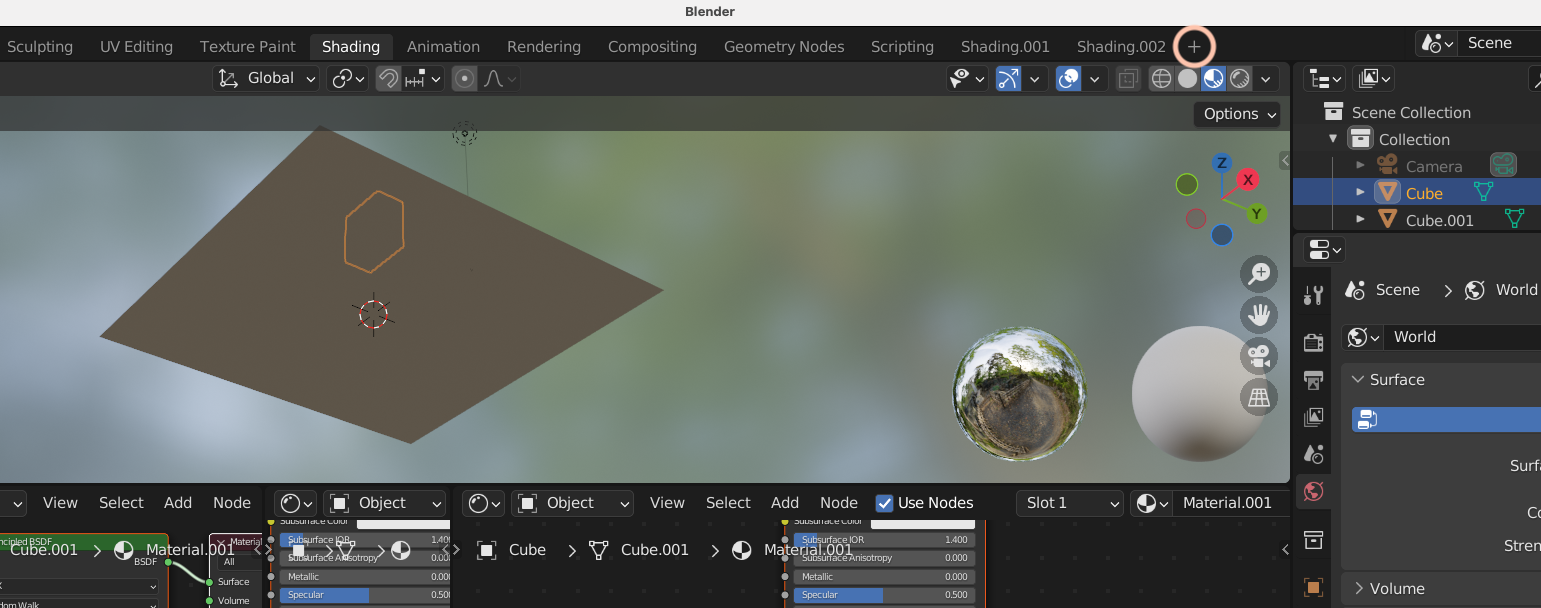The width and height of the screenshot is (1541, 608).
Task: Select the Tool properties tab
Action: click(1313, 294)
